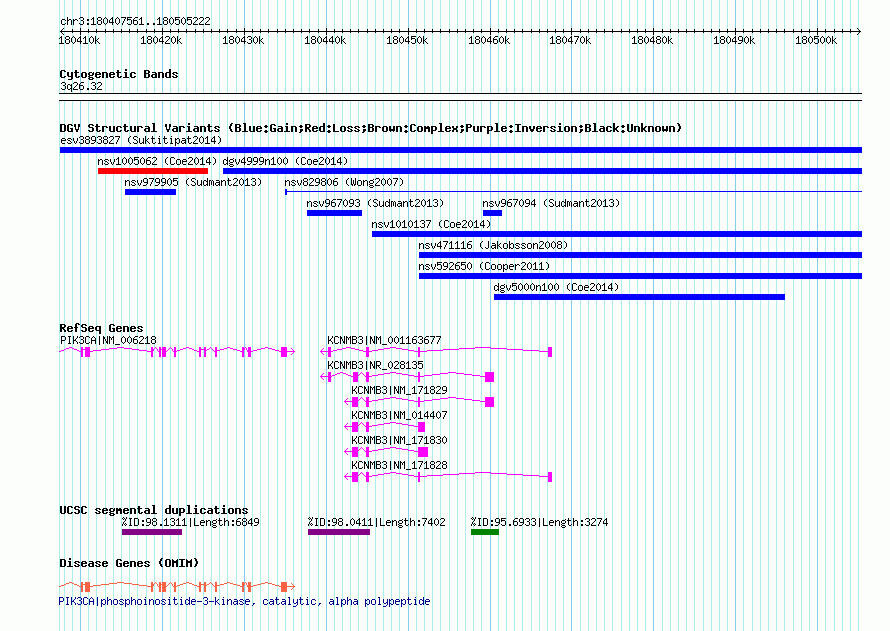Click KCNMB3|NM_014407 transcript label
Screen dimensions: 890x631
pos(399,415)
